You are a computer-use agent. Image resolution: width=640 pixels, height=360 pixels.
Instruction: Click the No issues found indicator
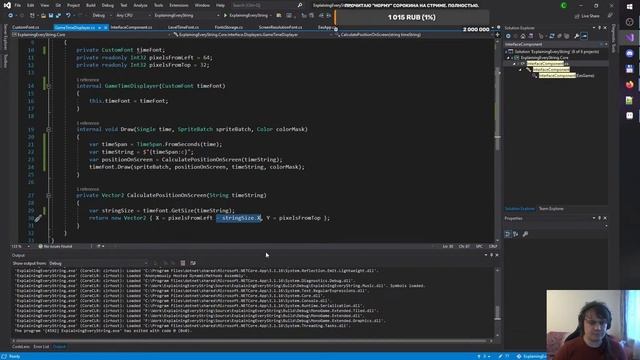[55, 247]
